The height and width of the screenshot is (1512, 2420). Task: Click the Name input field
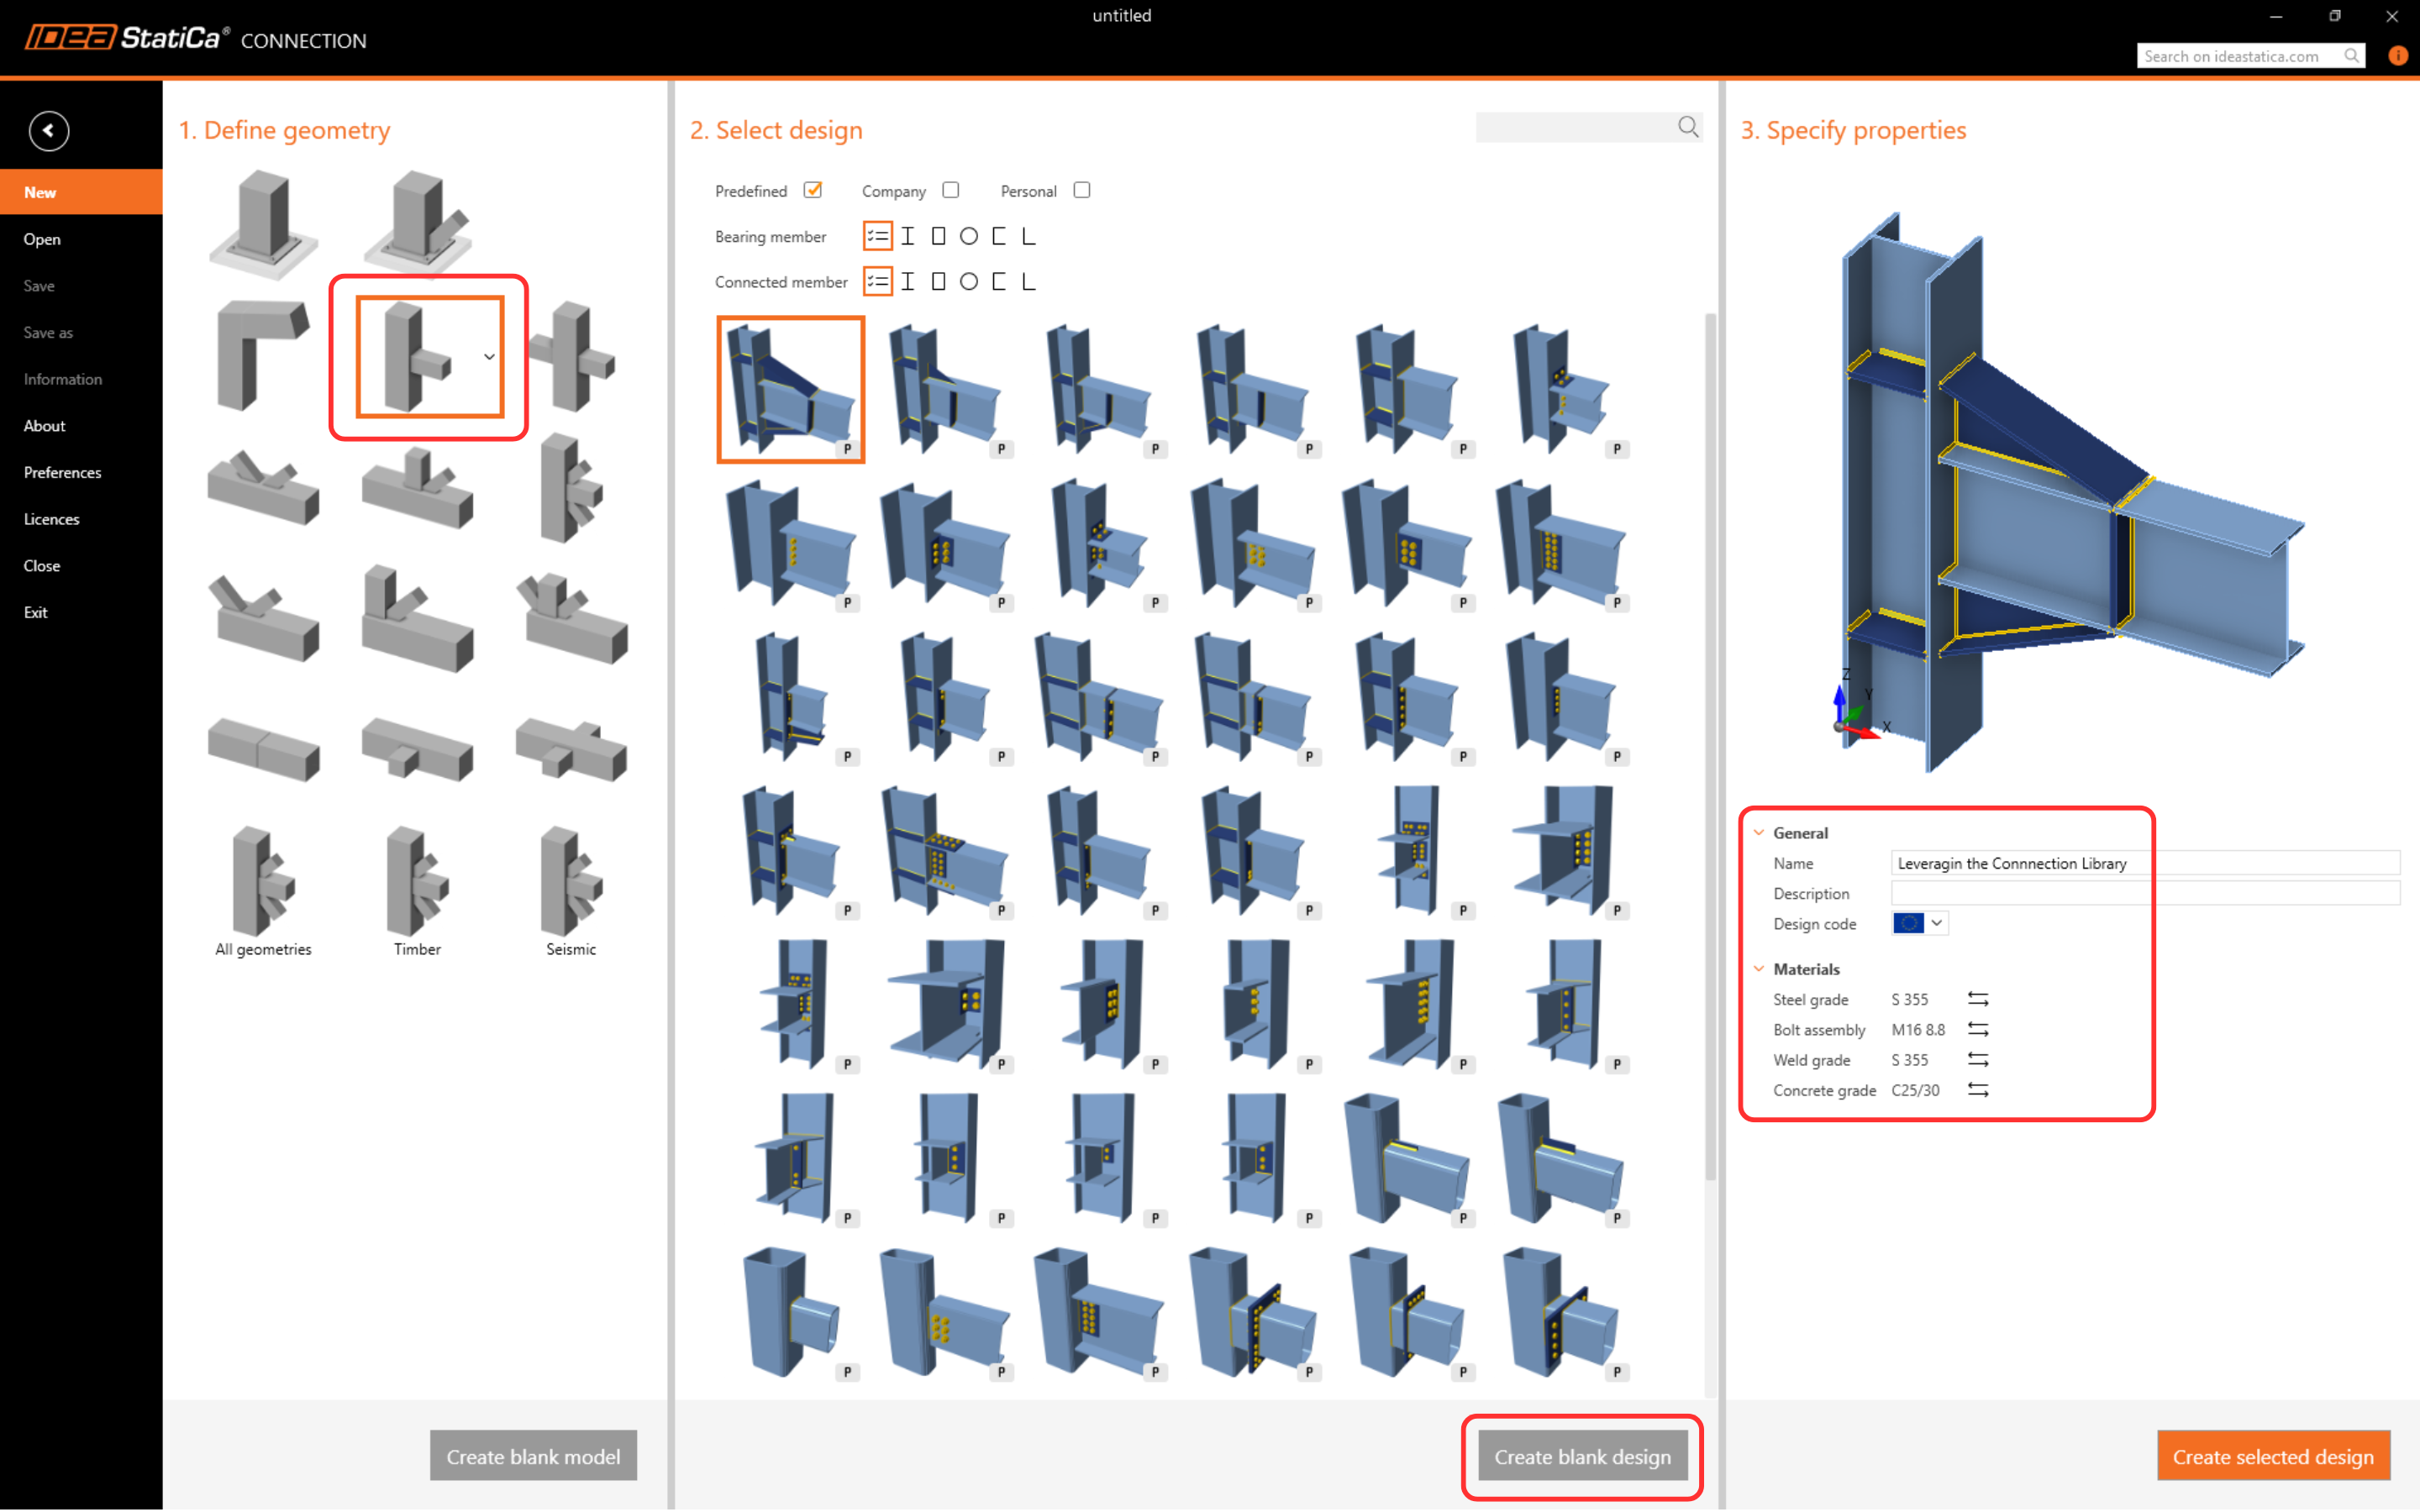click(2144, 863)
